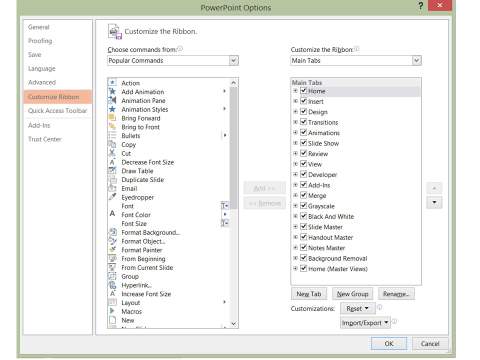Select the Animation Styles star icon

112,109
